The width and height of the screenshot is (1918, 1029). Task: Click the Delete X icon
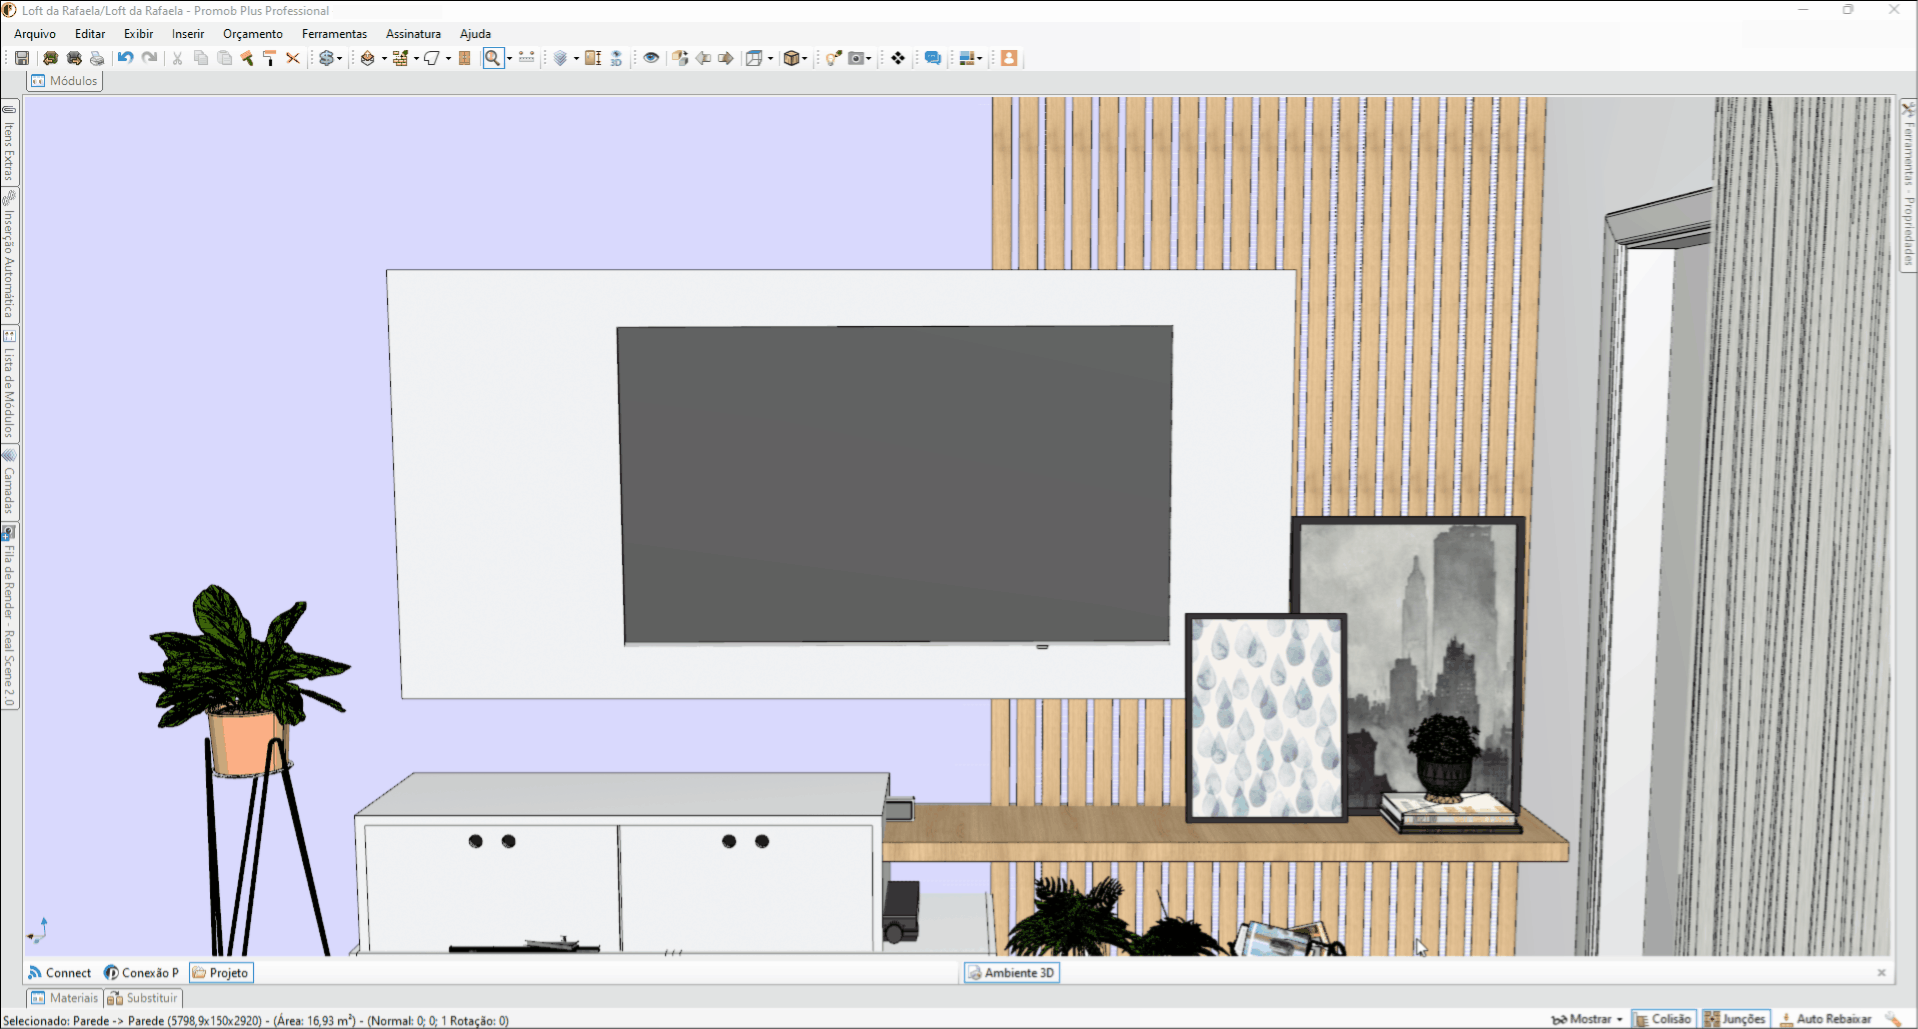[x=293, y=58]
